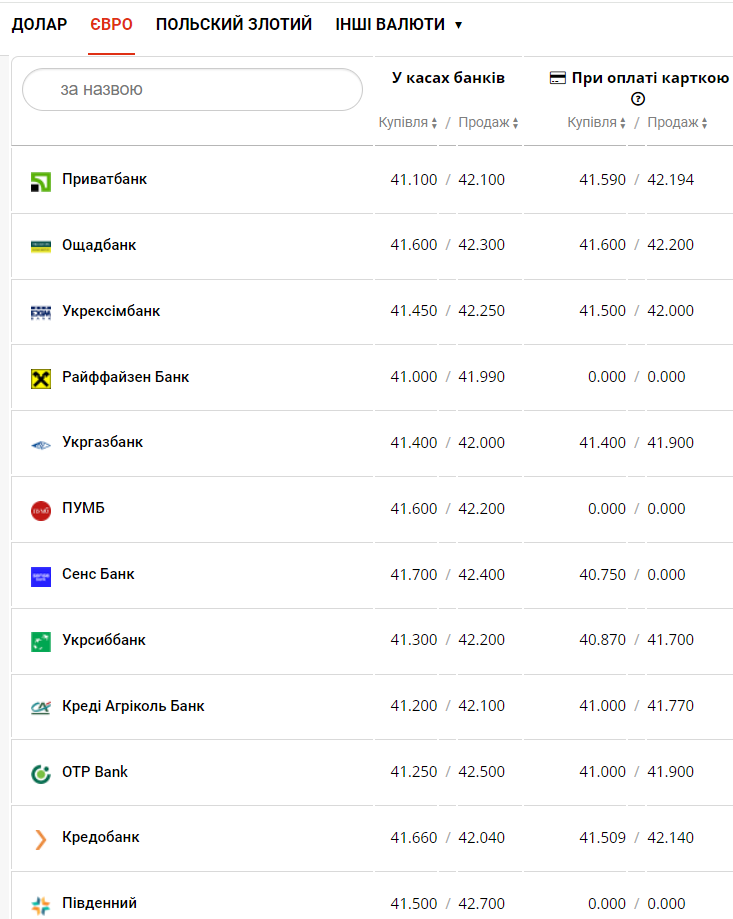Click the Укрексімбанк logo icon
This screenshot has width=733, height=919.
click(40, 313)
